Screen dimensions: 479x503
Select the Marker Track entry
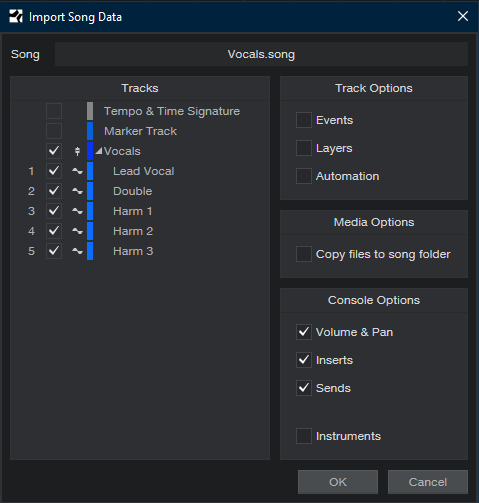[140, 131]
